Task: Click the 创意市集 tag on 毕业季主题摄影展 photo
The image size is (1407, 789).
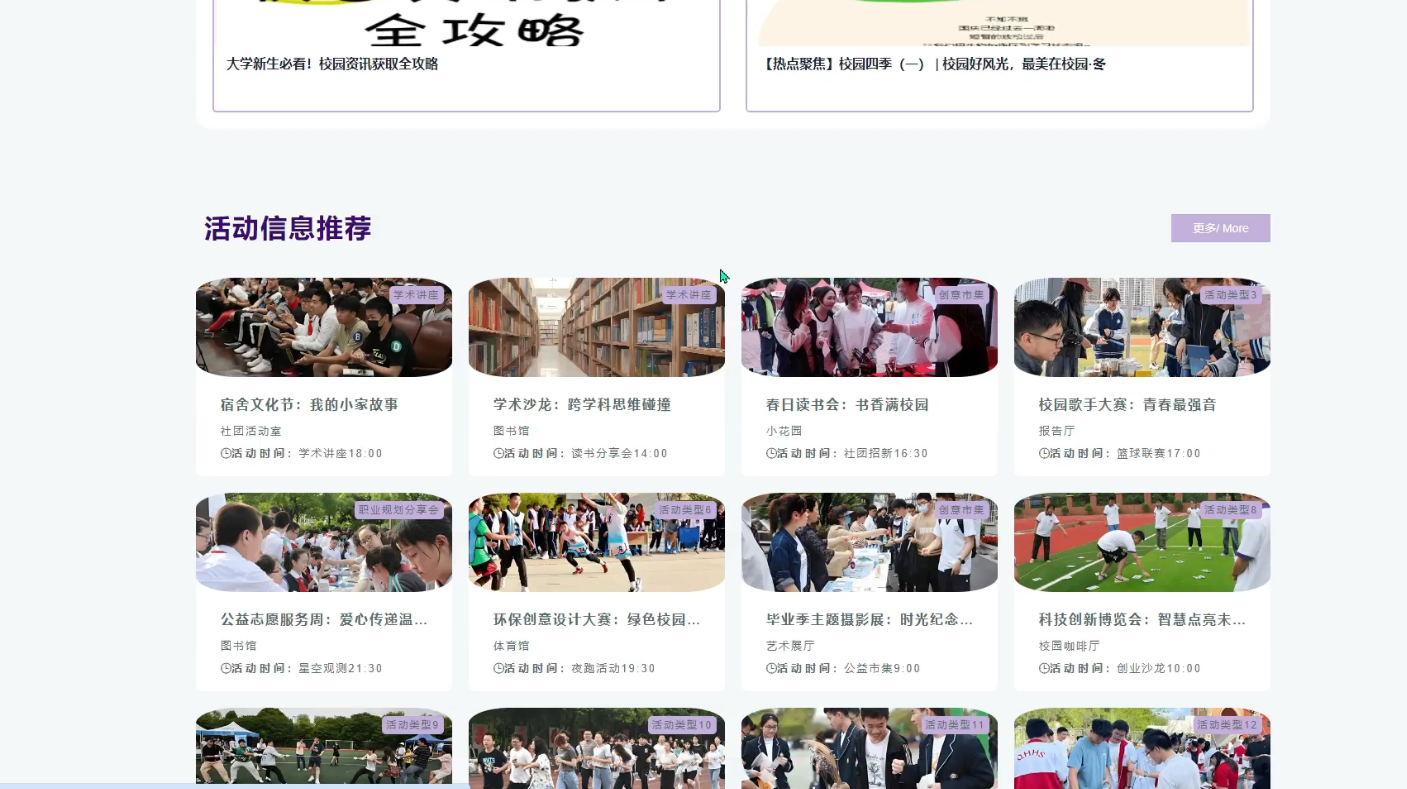Action: (x=962, y=510)
